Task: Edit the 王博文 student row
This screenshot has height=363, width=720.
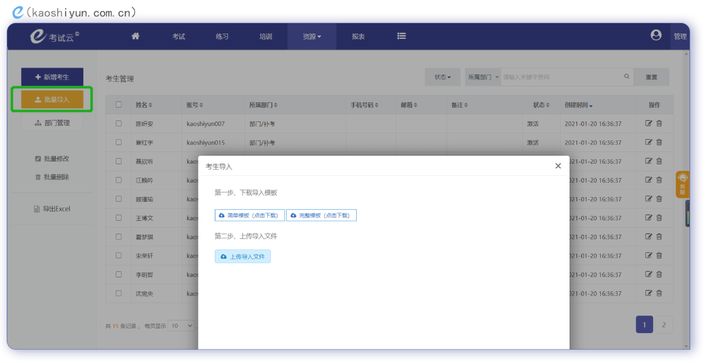Action: [648, 218]
